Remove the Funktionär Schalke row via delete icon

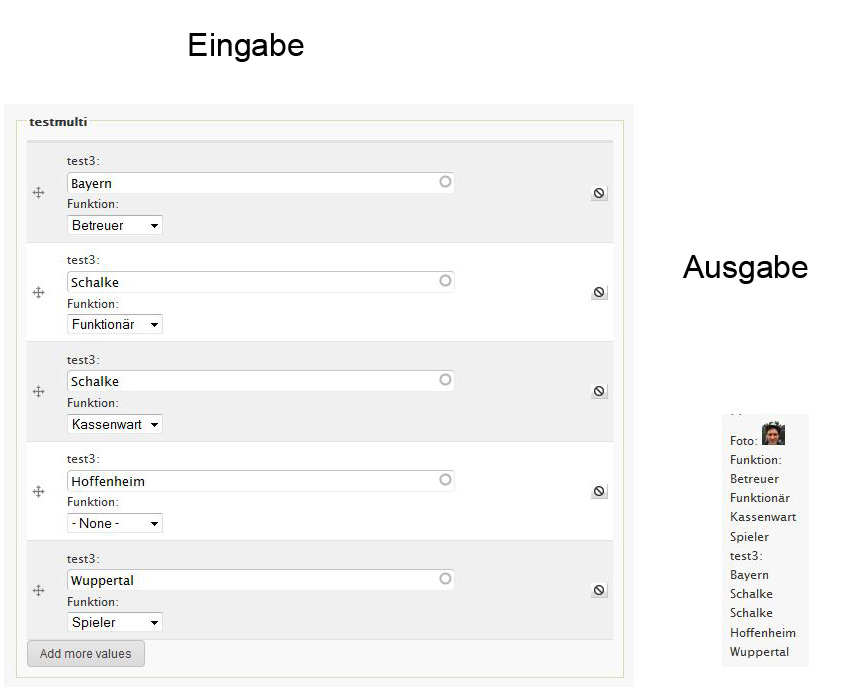tap(599, 292)
